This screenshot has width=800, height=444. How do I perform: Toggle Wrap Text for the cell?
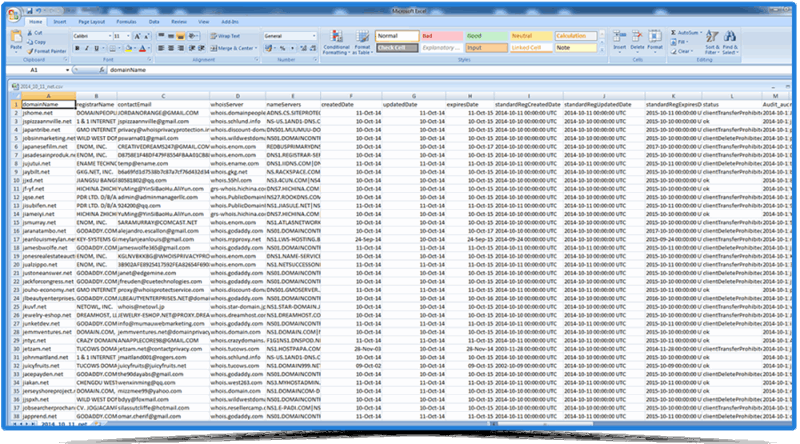[x=224, y=34]
